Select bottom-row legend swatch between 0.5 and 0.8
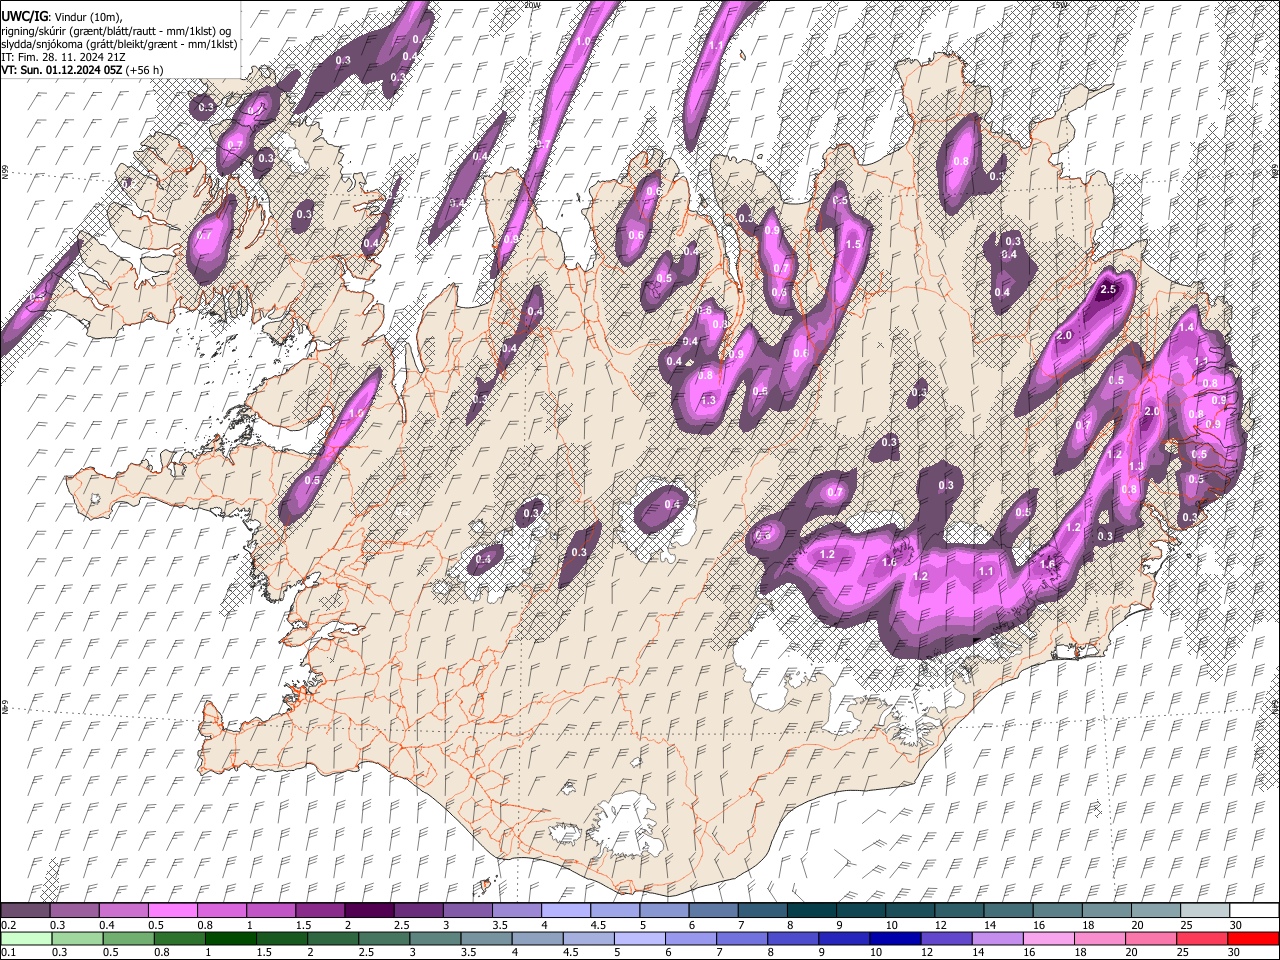 click(128, 938)
